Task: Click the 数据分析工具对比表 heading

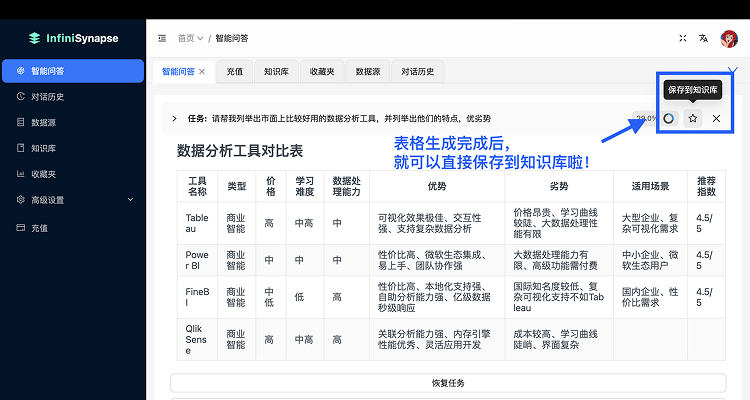Action: [x=240, y=151]
